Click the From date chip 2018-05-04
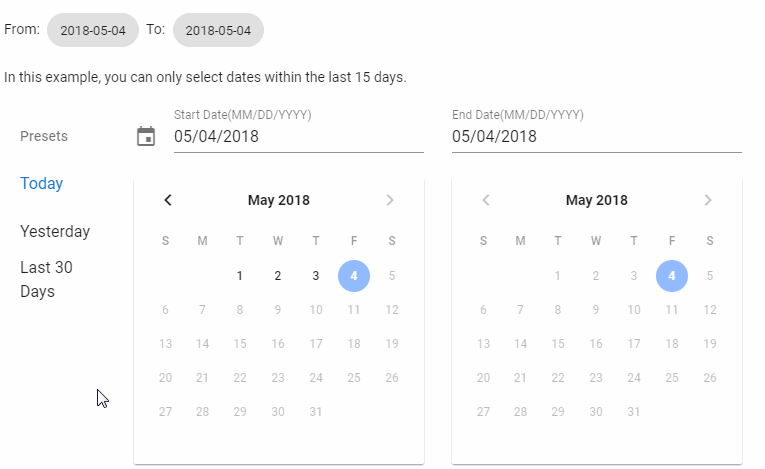The image size is (765, 469). click(93, 30)
